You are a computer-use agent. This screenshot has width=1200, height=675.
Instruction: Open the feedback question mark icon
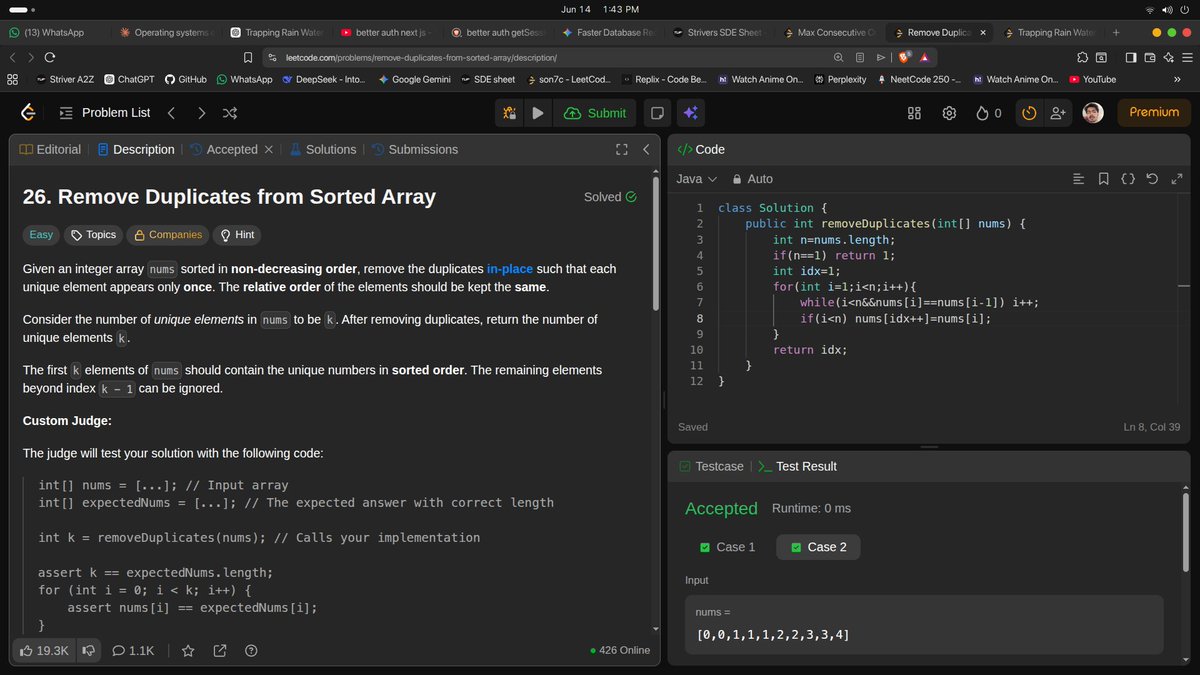(251, 650)
